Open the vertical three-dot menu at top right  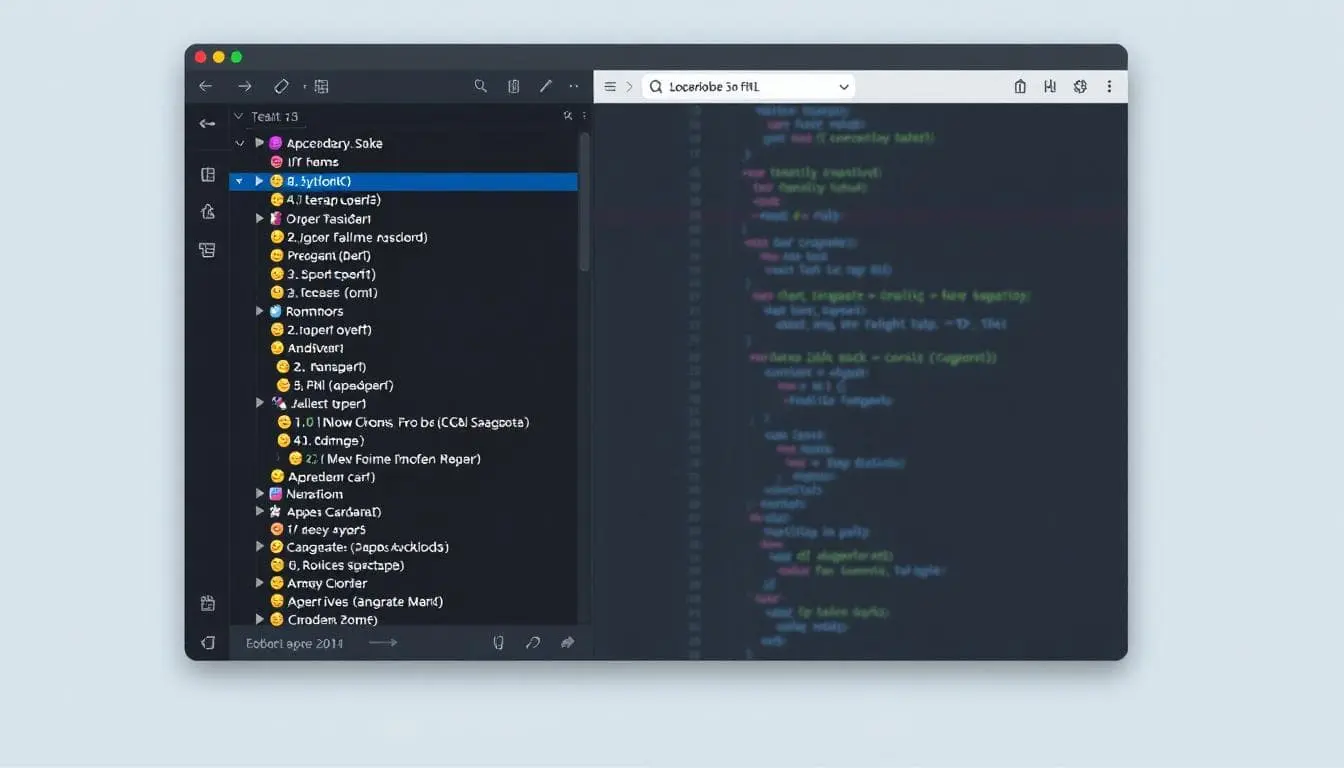point(1109,87)
